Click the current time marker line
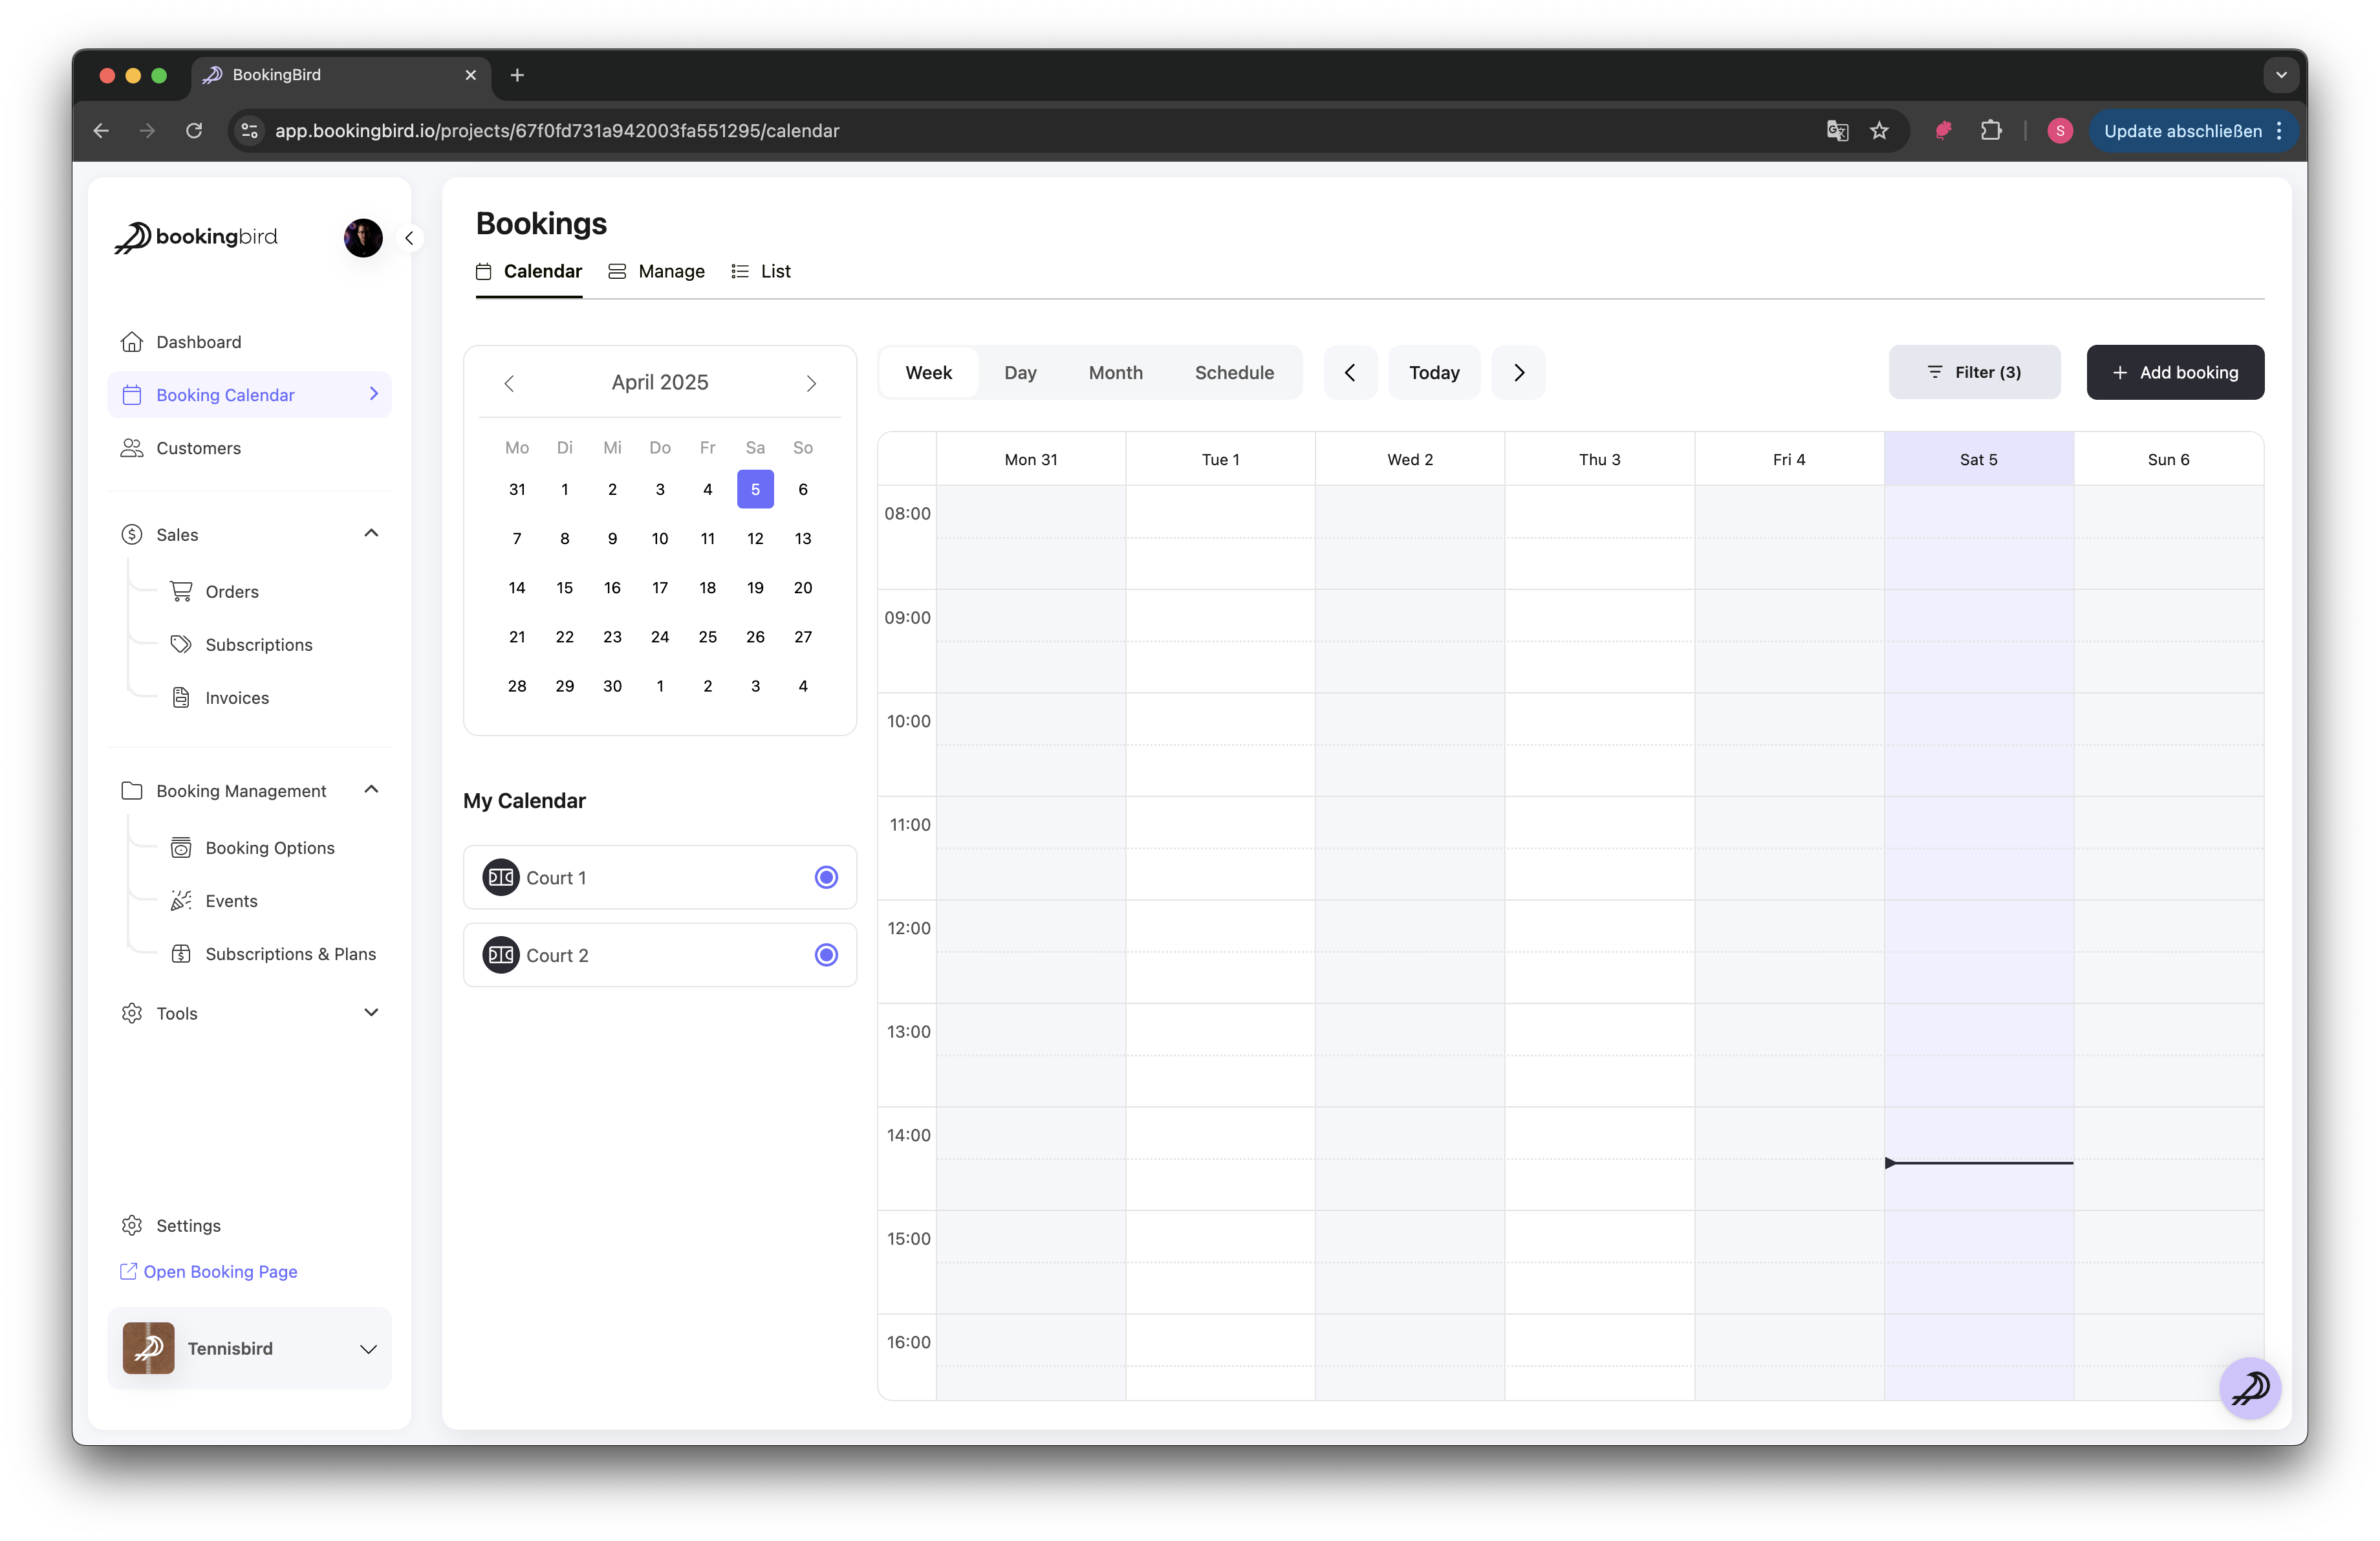Screen dimensions: 2380x1541 point(1978,1163)
